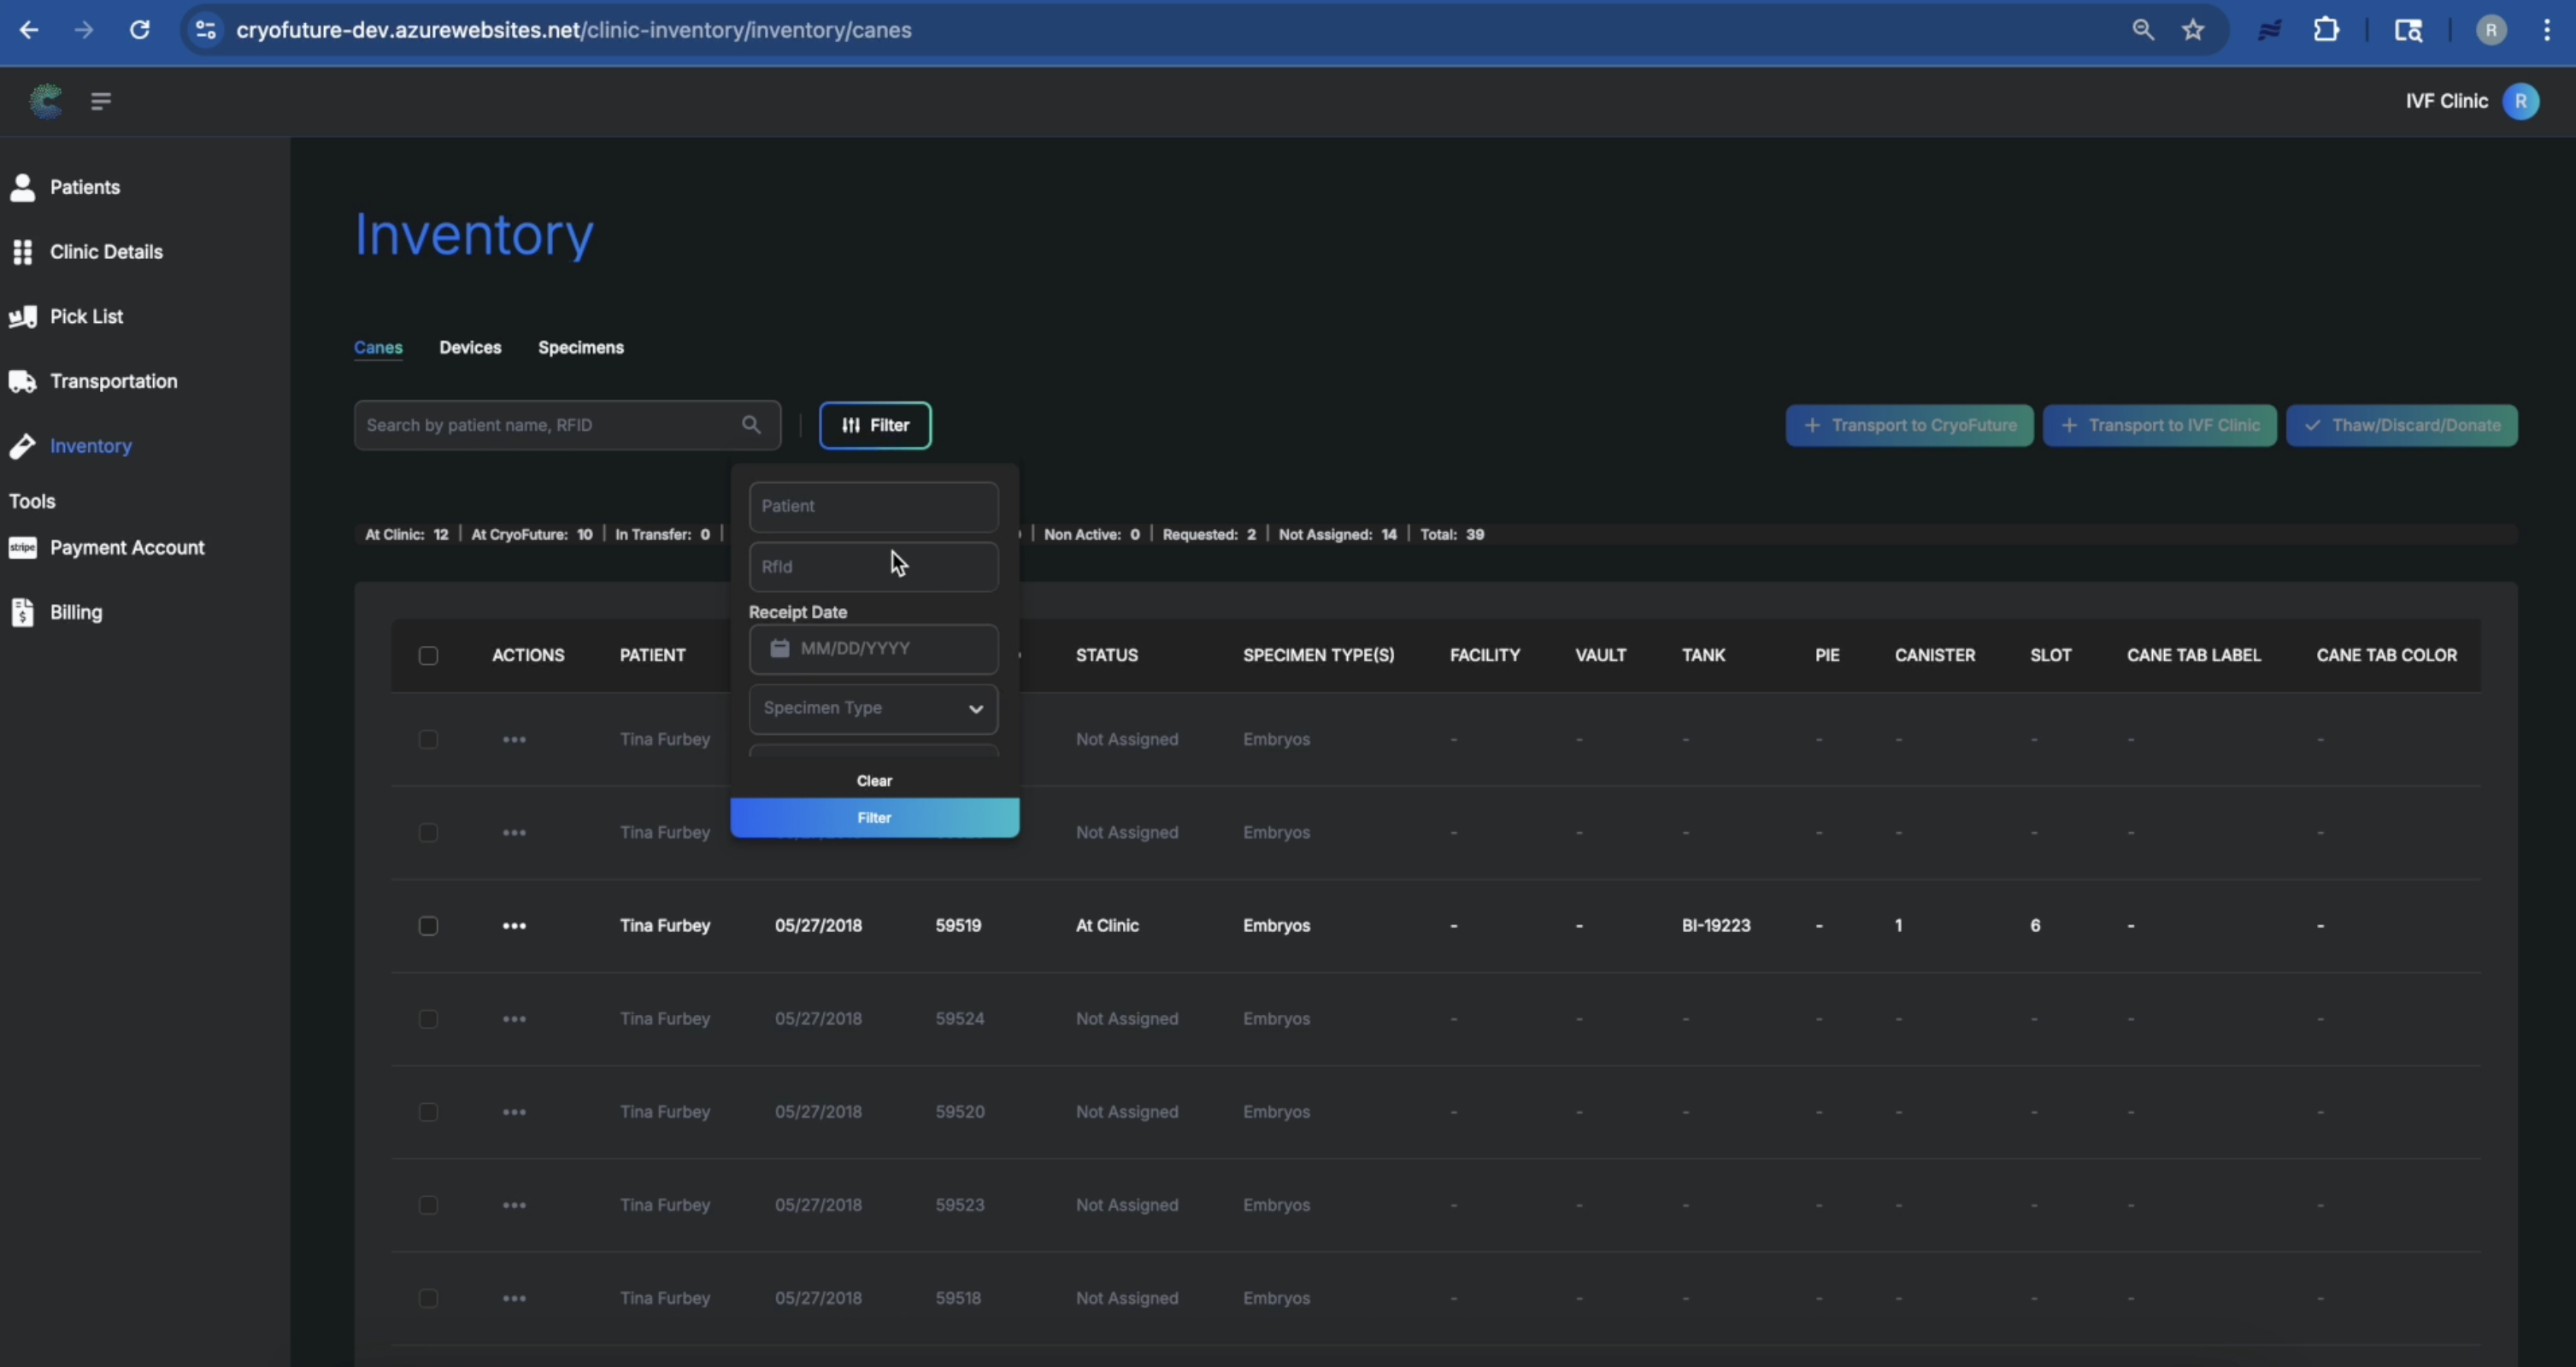
Task: Open actions menu for RFID 59519 row
Action: point(514,926)
